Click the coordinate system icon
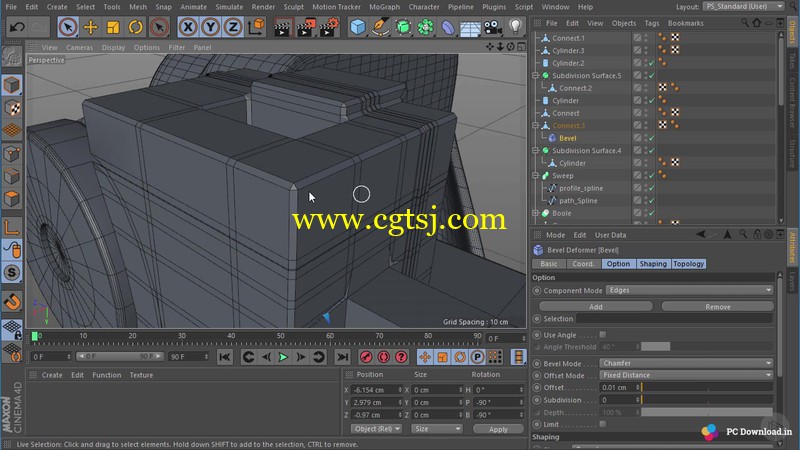The height and width of the screenshot is (450, 800). [256, 27]
